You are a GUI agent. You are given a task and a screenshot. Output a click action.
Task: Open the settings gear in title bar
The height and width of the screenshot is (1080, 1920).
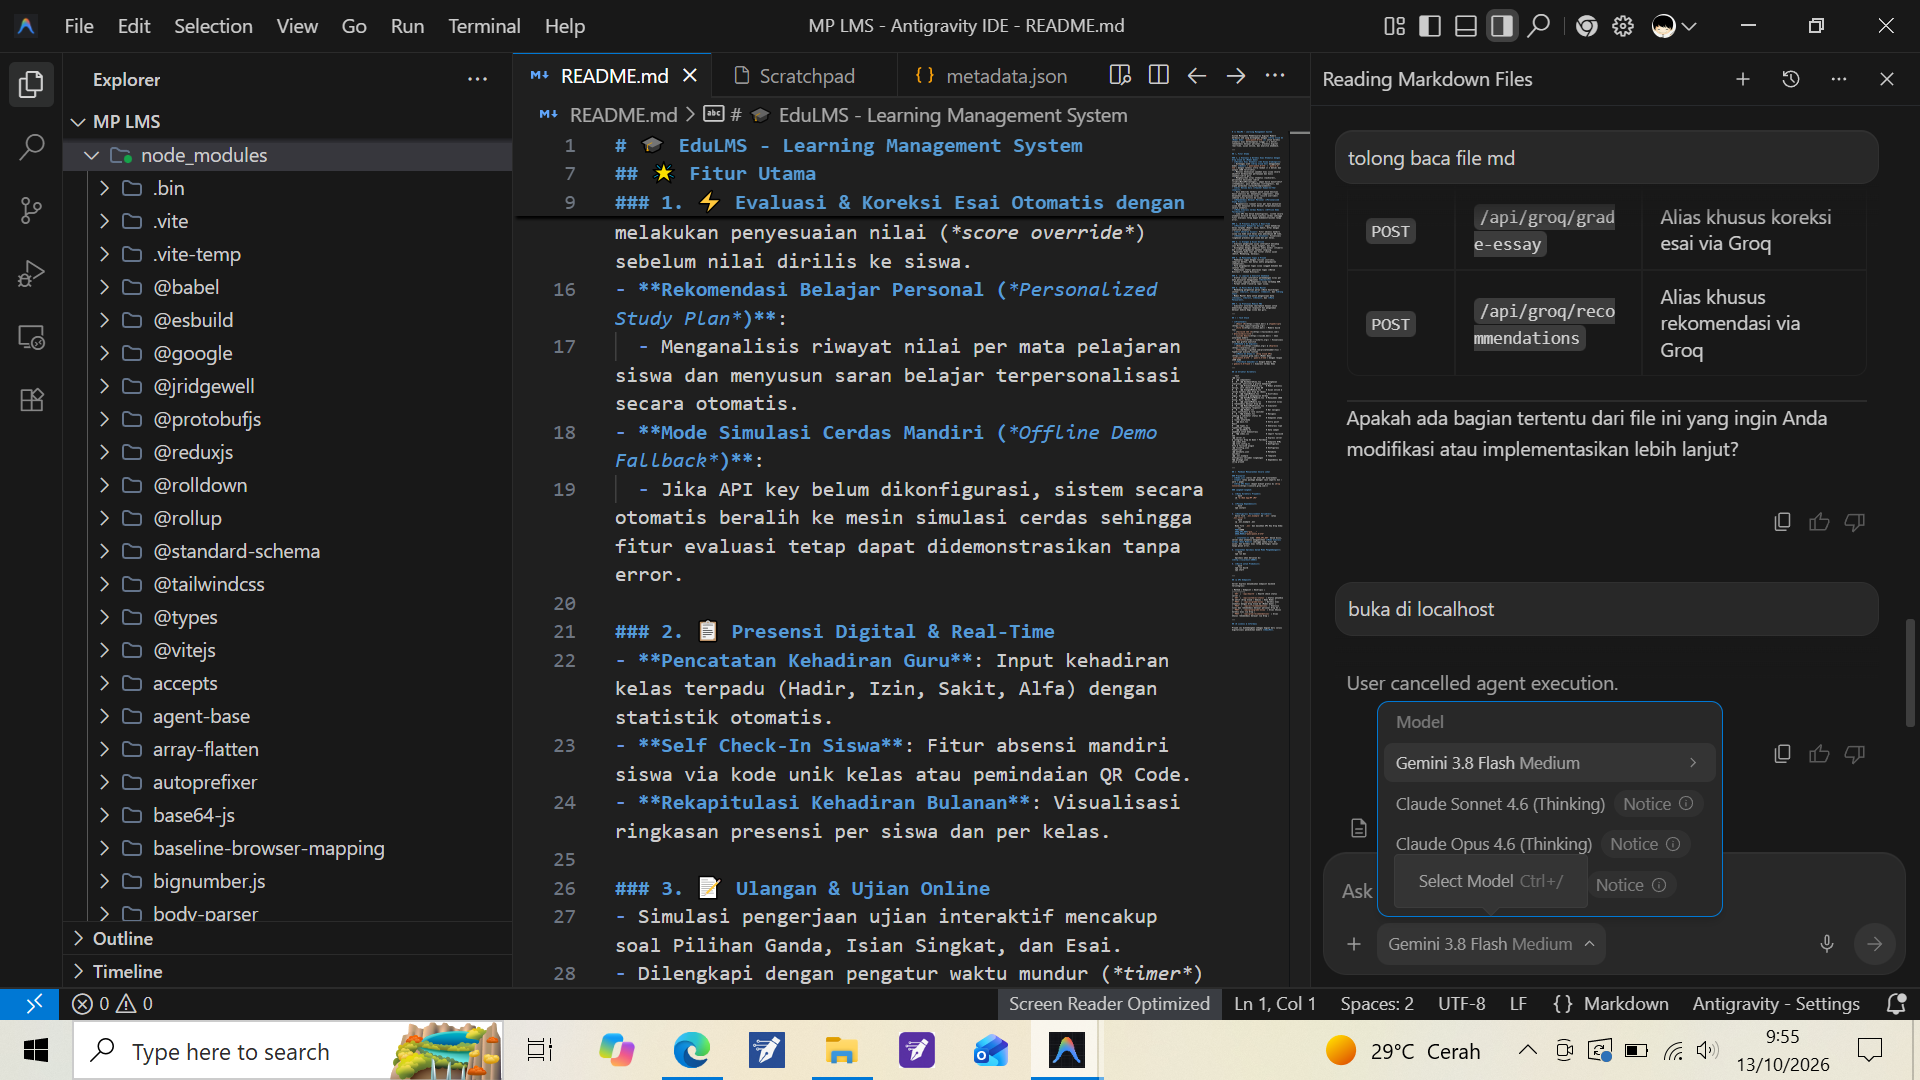[1623, 26]
